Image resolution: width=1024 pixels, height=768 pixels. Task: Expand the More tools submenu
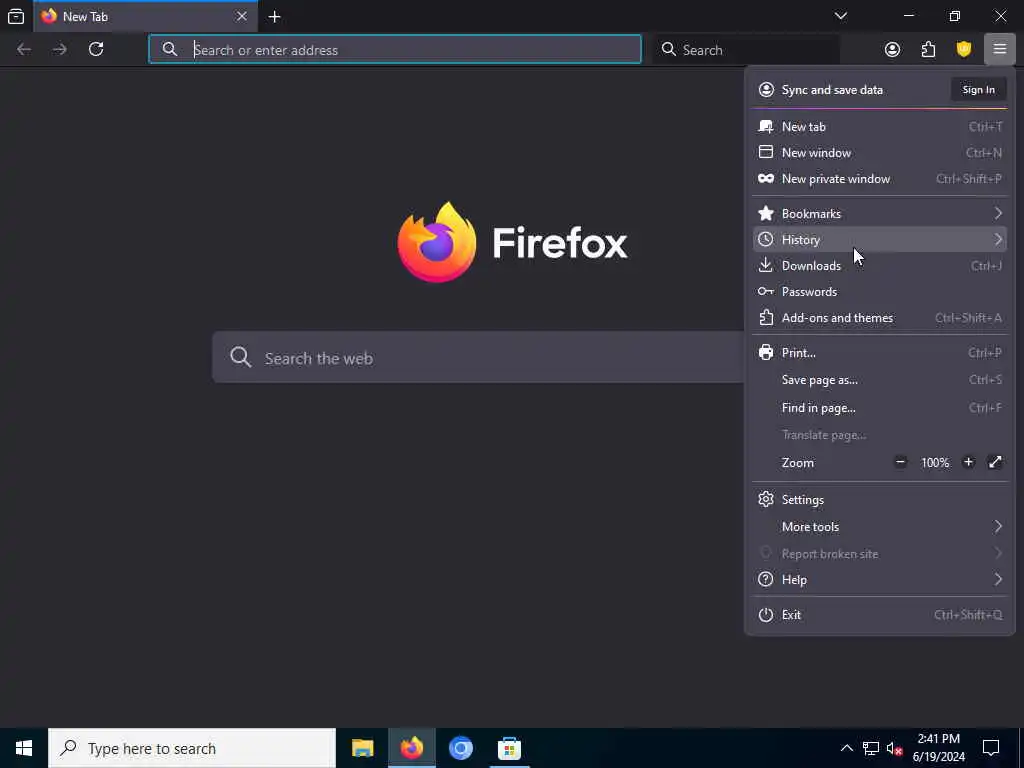880,526
